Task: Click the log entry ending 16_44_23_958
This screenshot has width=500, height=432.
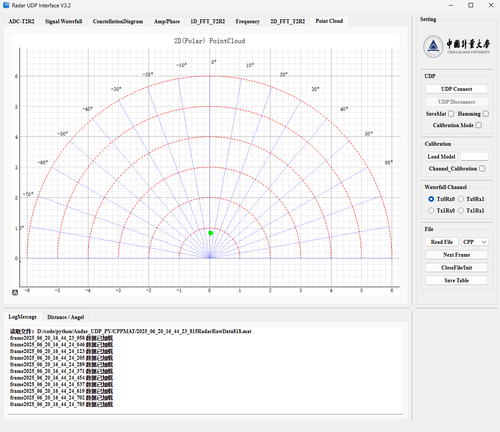Action: pos(61,338)
